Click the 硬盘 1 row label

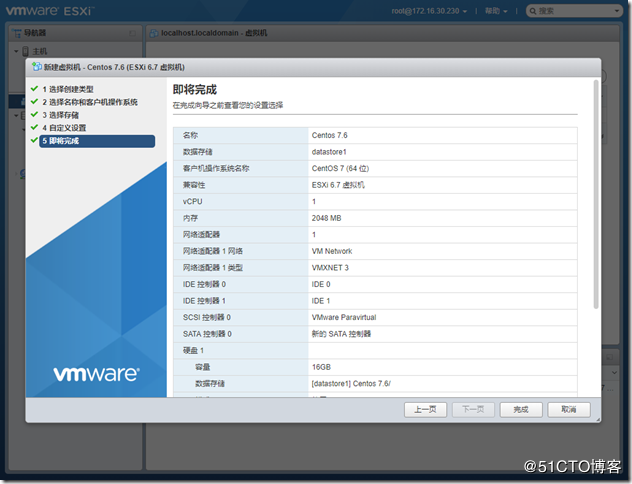(x=193, y=351)
